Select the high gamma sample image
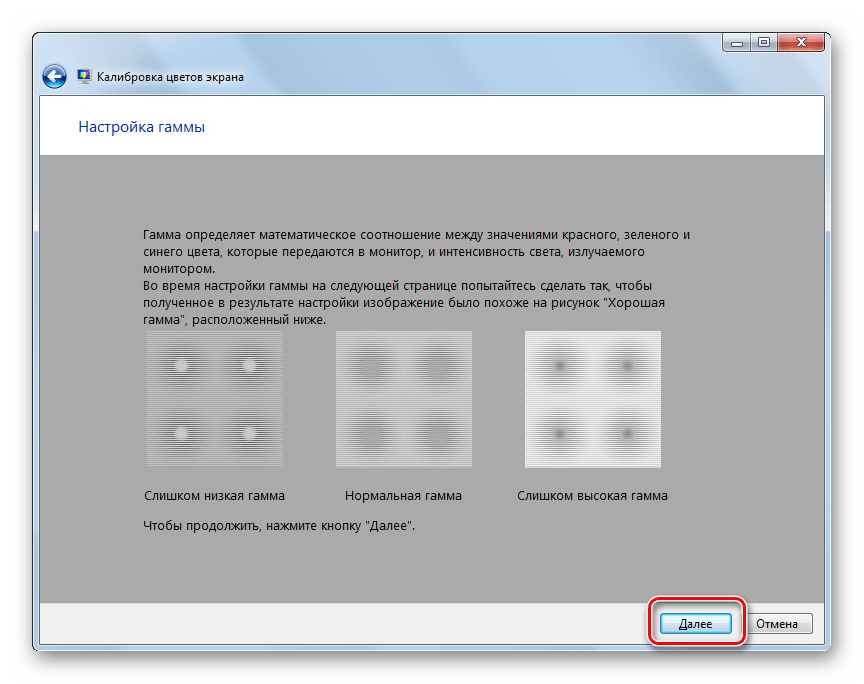This screenshot has height=684, width=864. click(x=593, y=399)
